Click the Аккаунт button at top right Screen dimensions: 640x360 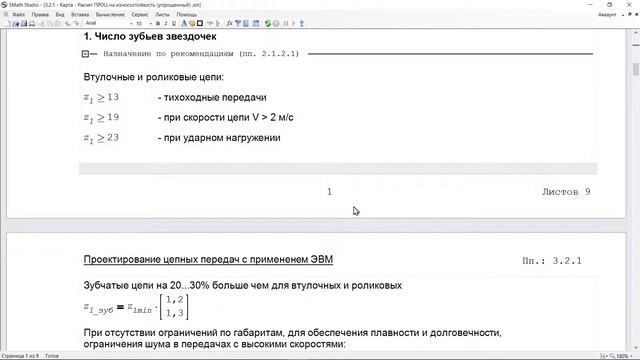607,15
